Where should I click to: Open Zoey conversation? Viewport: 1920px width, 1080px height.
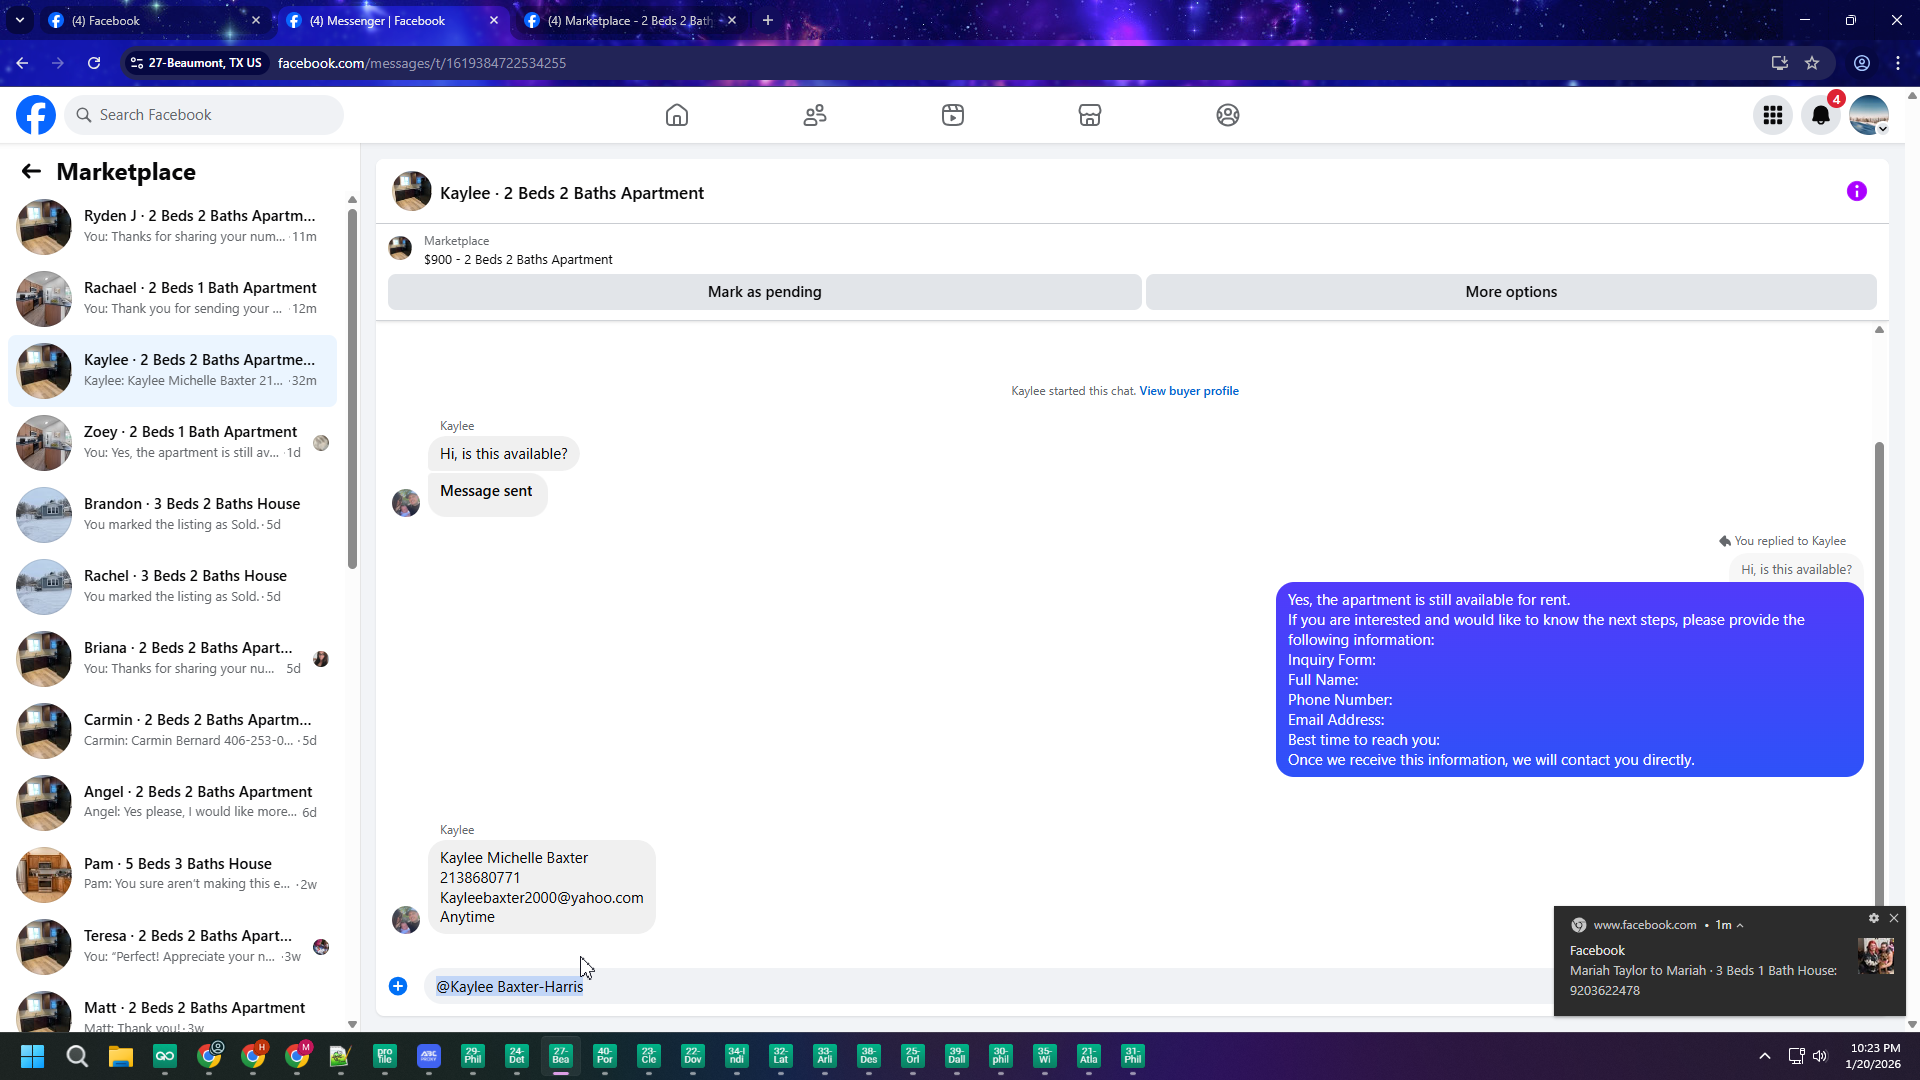pyautogui.click(x=172, y=442)
